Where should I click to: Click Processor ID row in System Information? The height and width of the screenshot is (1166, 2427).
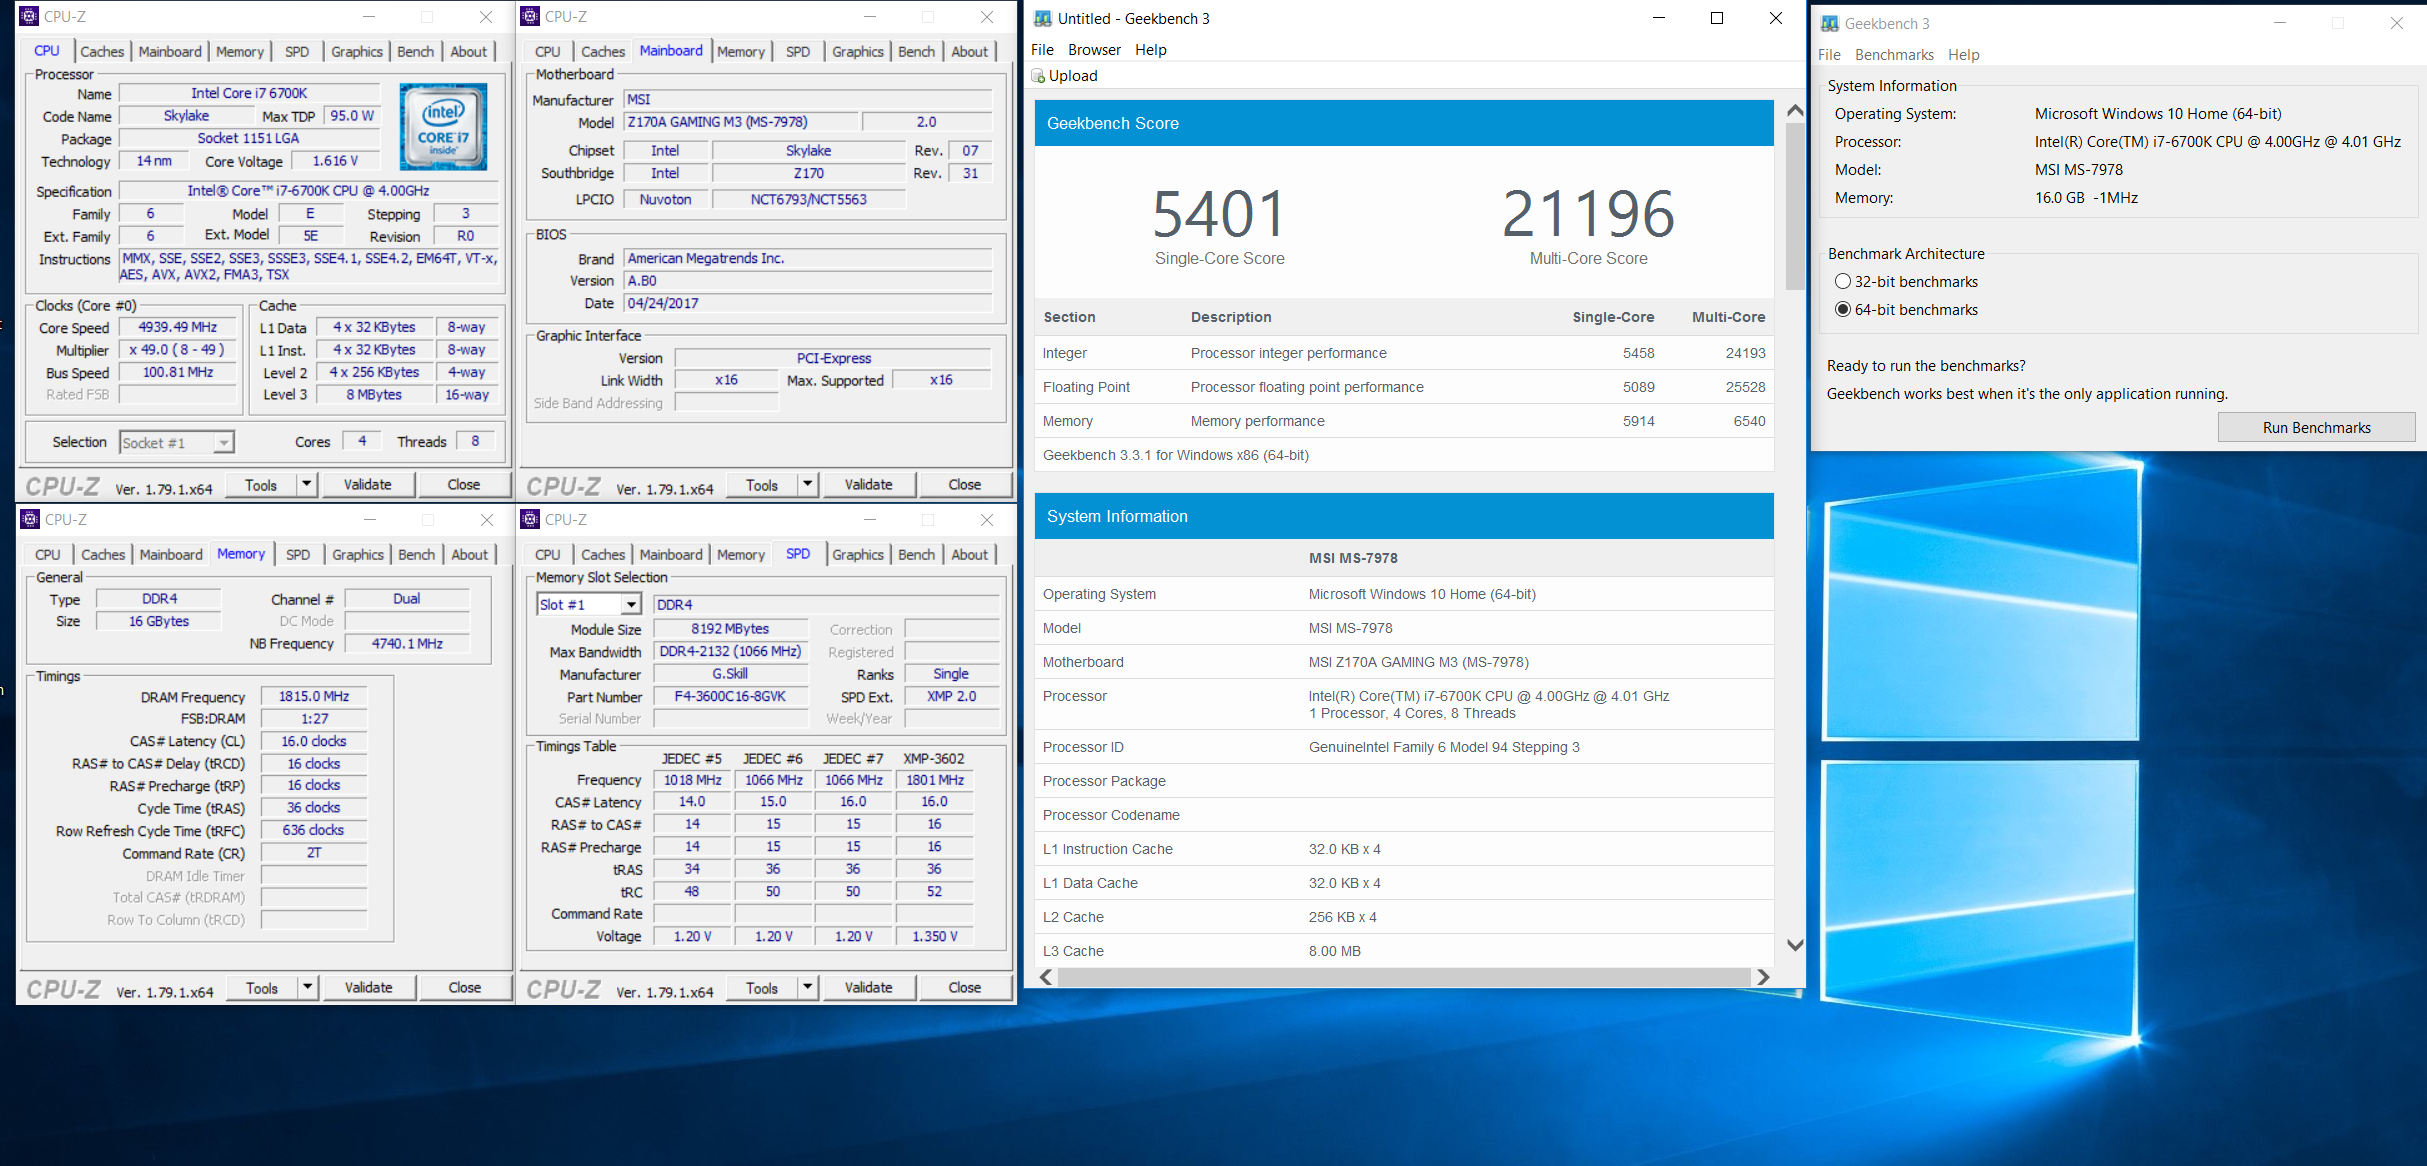click(x=1404, y=747)
